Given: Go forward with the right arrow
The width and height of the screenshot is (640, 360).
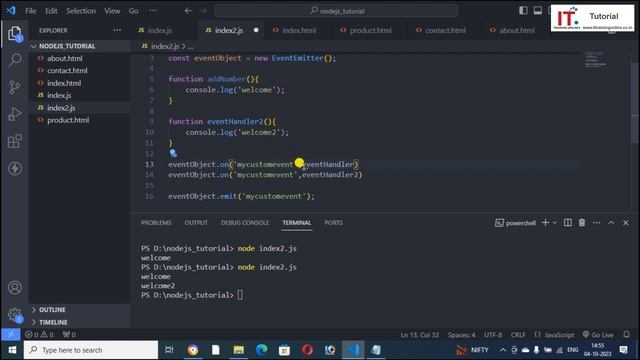Looking at the screenshot, I should click(x=203, y=11).
